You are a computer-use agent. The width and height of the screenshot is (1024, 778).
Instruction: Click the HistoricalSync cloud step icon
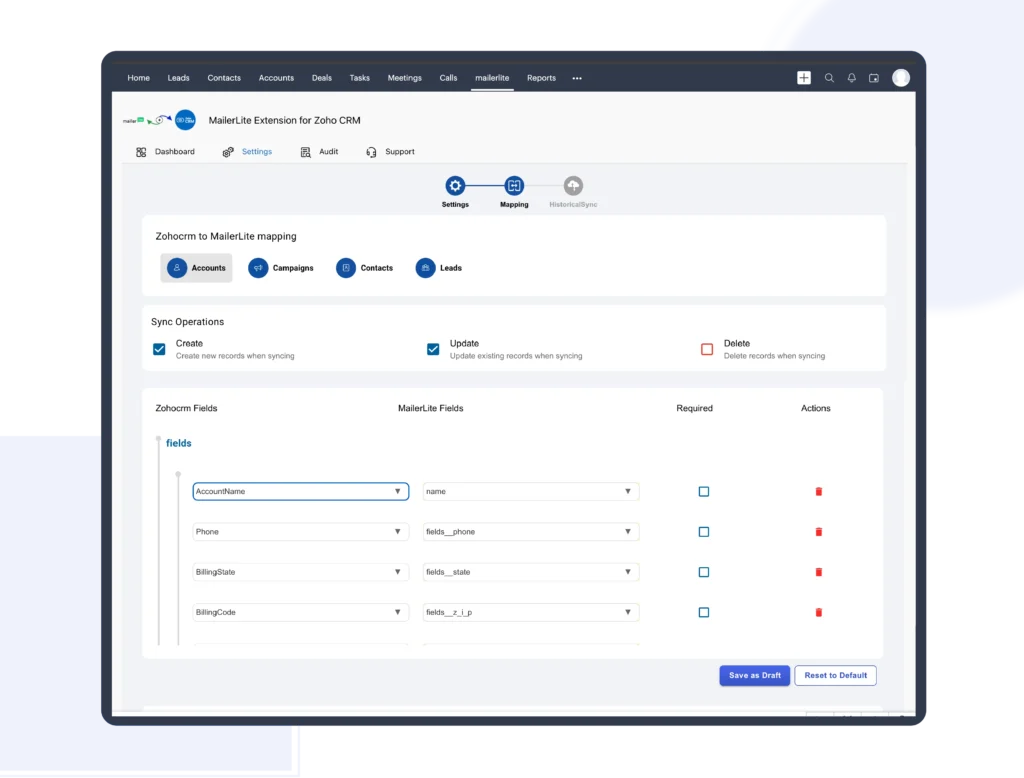click(573, 186)
